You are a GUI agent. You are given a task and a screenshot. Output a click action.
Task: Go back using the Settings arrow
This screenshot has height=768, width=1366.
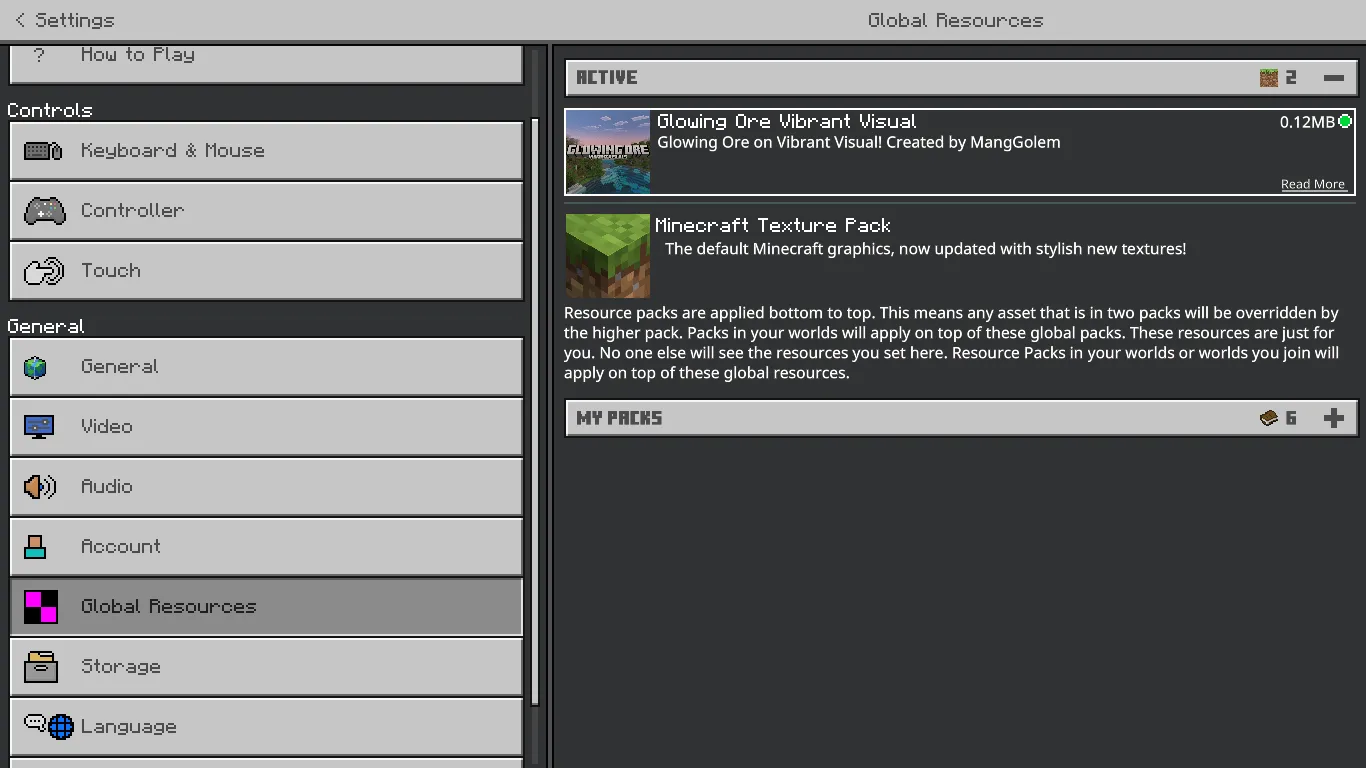pyautogui.click(x=20, y=20)
